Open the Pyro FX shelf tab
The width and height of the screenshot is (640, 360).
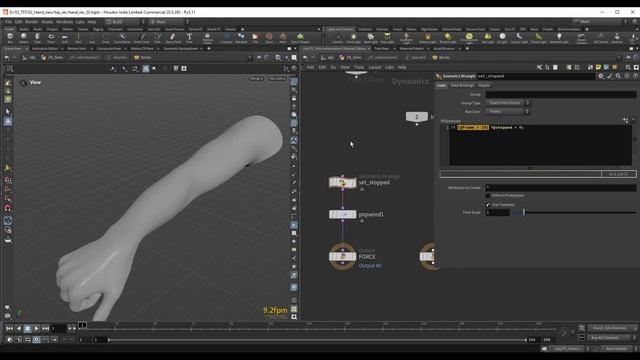(x=510, y=29)
